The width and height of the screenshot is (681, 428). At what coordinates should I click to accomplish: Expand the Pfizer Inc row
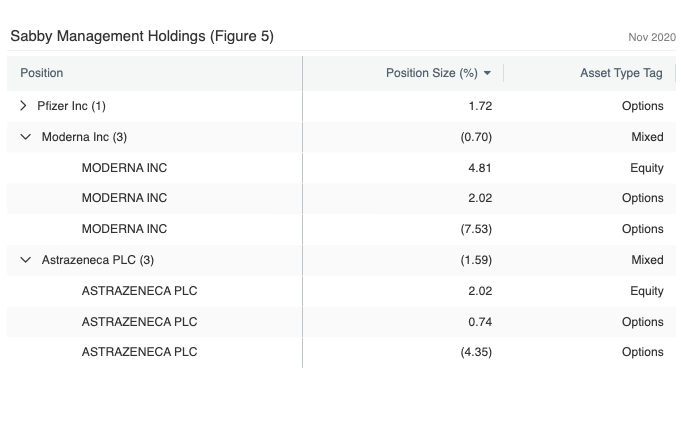(x=24, y=105)
